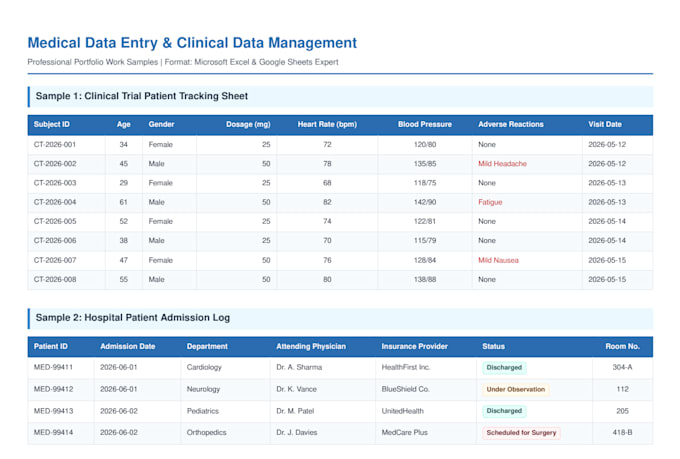Click physician Dr. J. Davies
Image resolution: width=680 pixels, height=459 pixels.
pos(297,433)
